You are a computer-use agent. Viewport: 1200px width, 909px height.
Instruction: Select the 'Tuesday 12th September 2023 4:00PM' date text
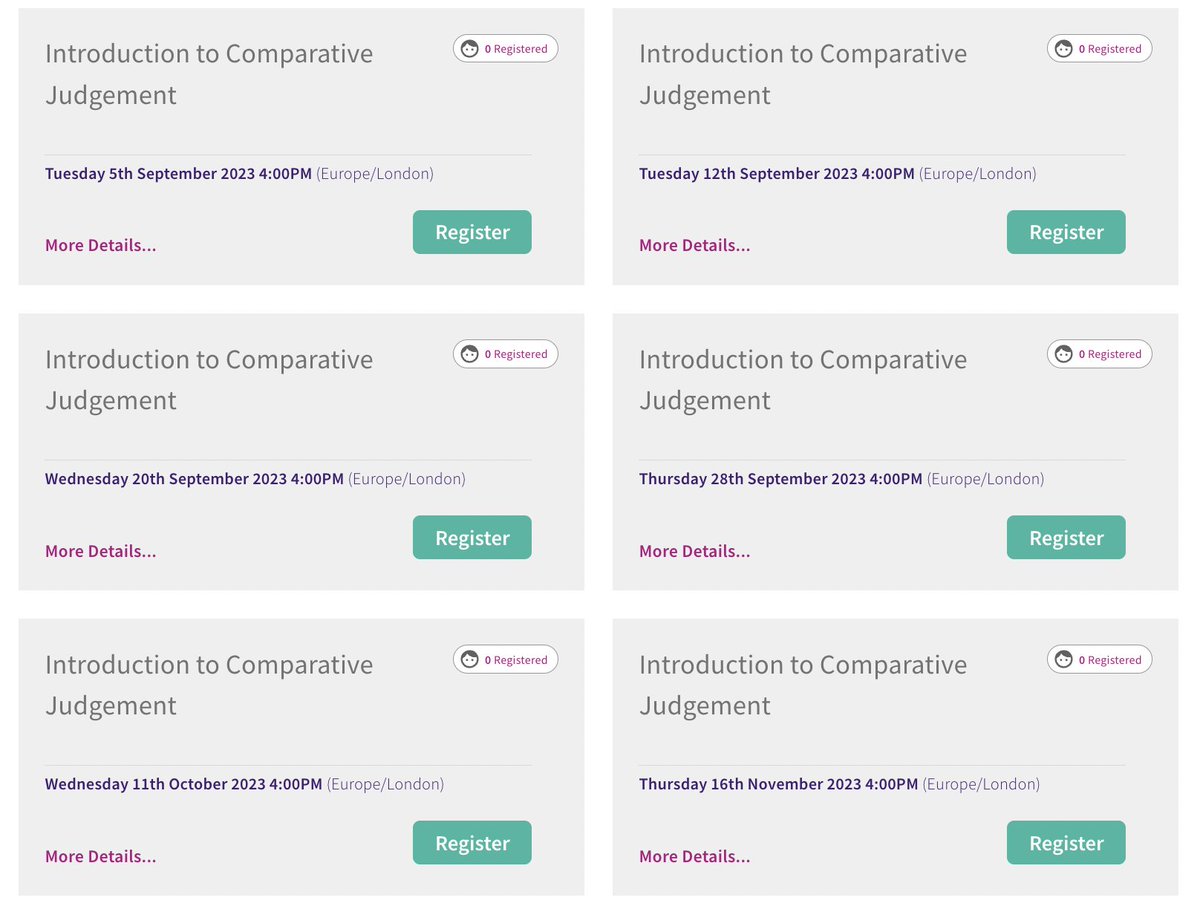pos(777,174)
